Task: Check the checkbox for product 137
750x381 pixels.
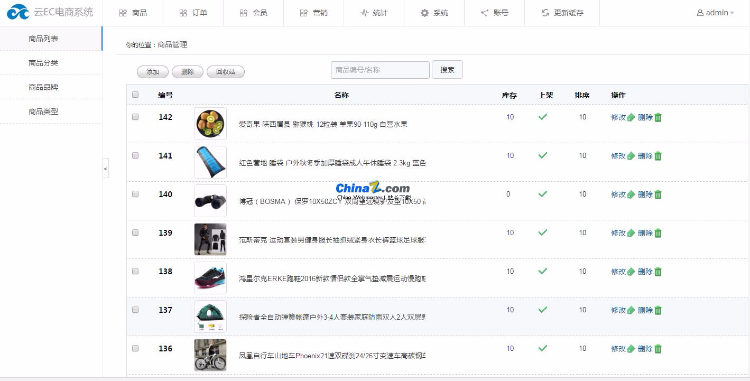Action: click(135, 310)
